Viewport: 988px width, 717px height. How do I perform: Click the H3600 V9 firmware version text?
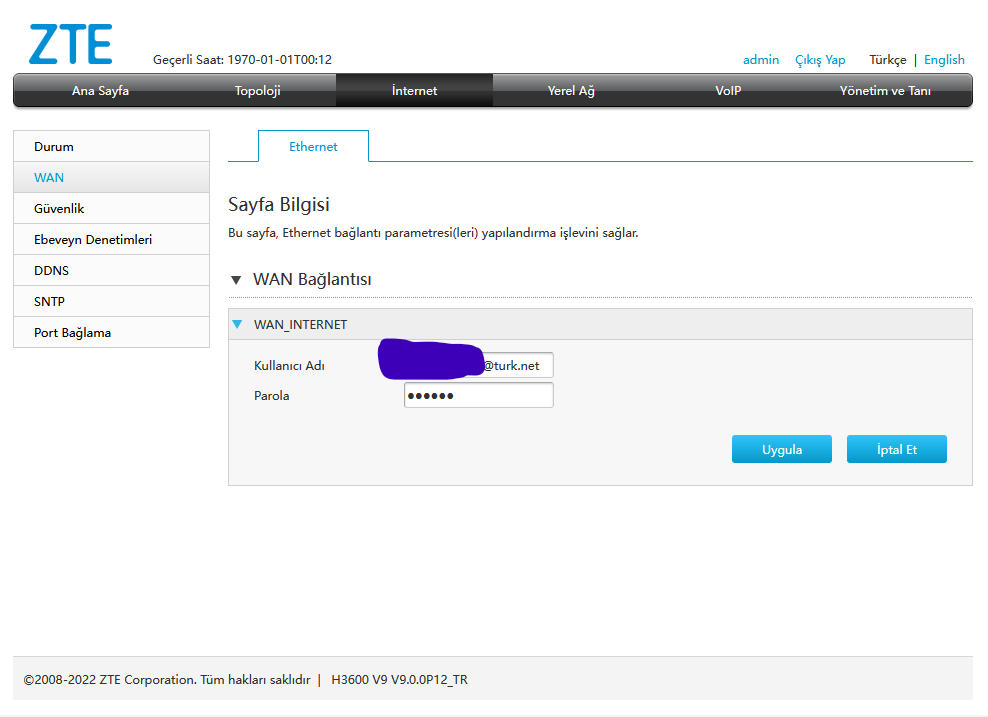[x=399, y=679]
